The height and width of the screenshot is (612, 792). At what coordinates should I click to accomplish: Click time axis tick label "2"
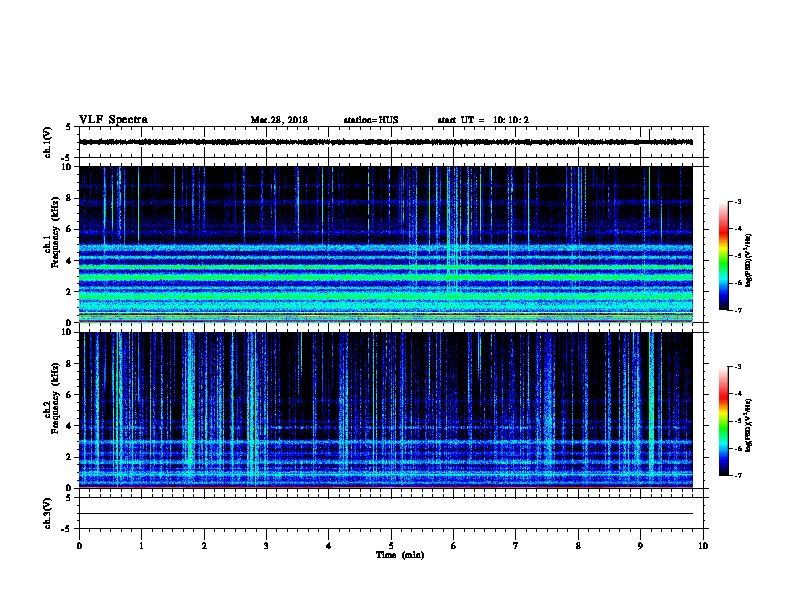point(204,545)
